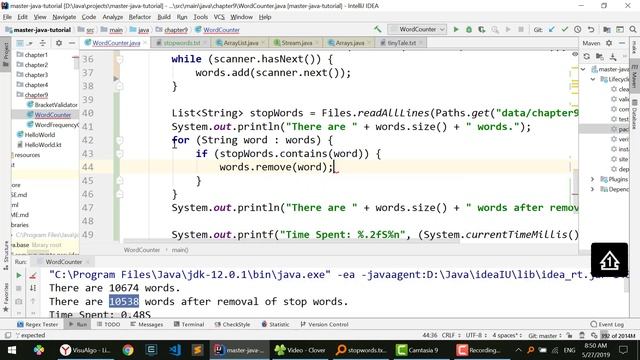Select the chapter3 folder in project tree
Image resolution: width=640 pixels, height=360 pixels.
pyautogui.click(x=32, y=75)
